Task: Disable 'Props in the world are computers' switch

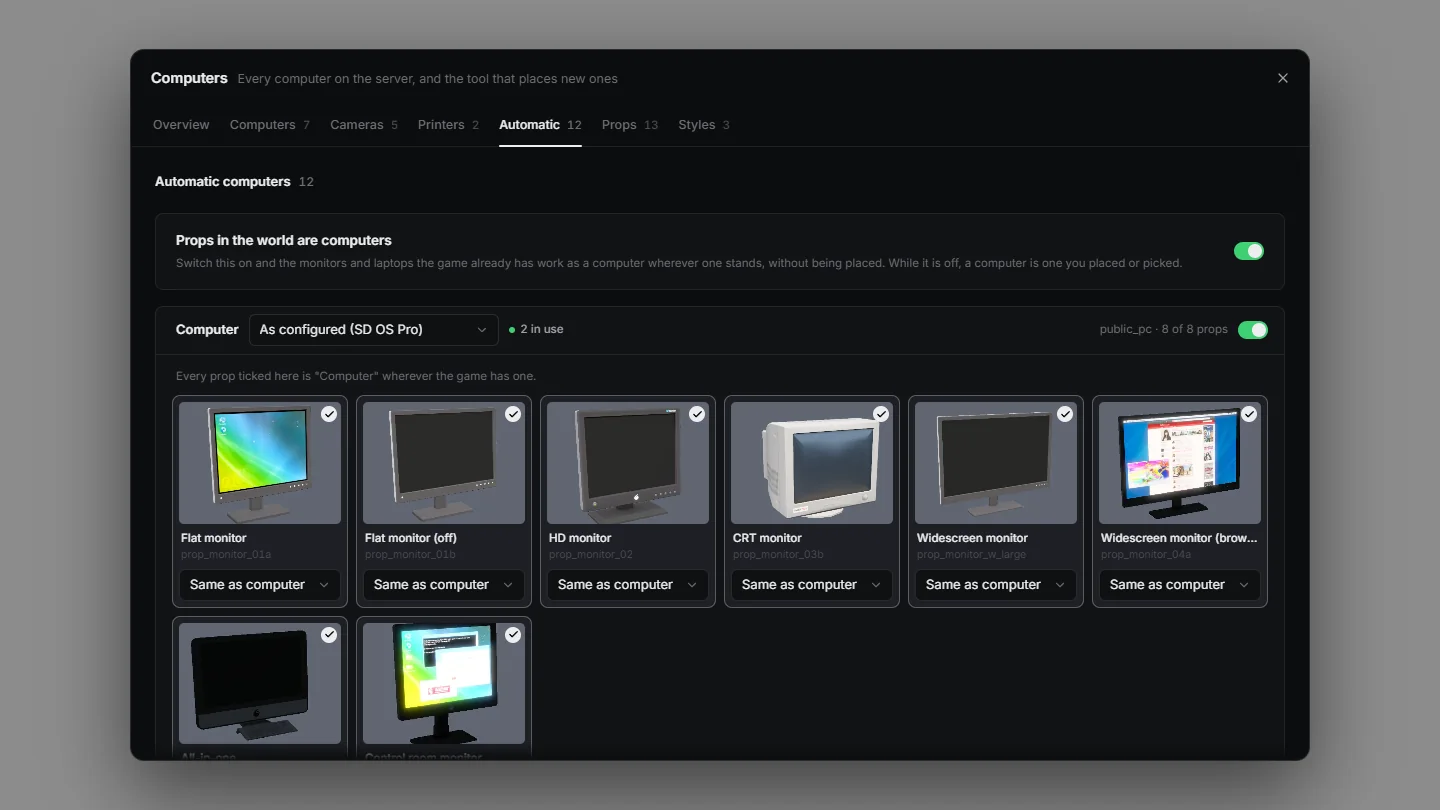Action: pos(1249,251)
